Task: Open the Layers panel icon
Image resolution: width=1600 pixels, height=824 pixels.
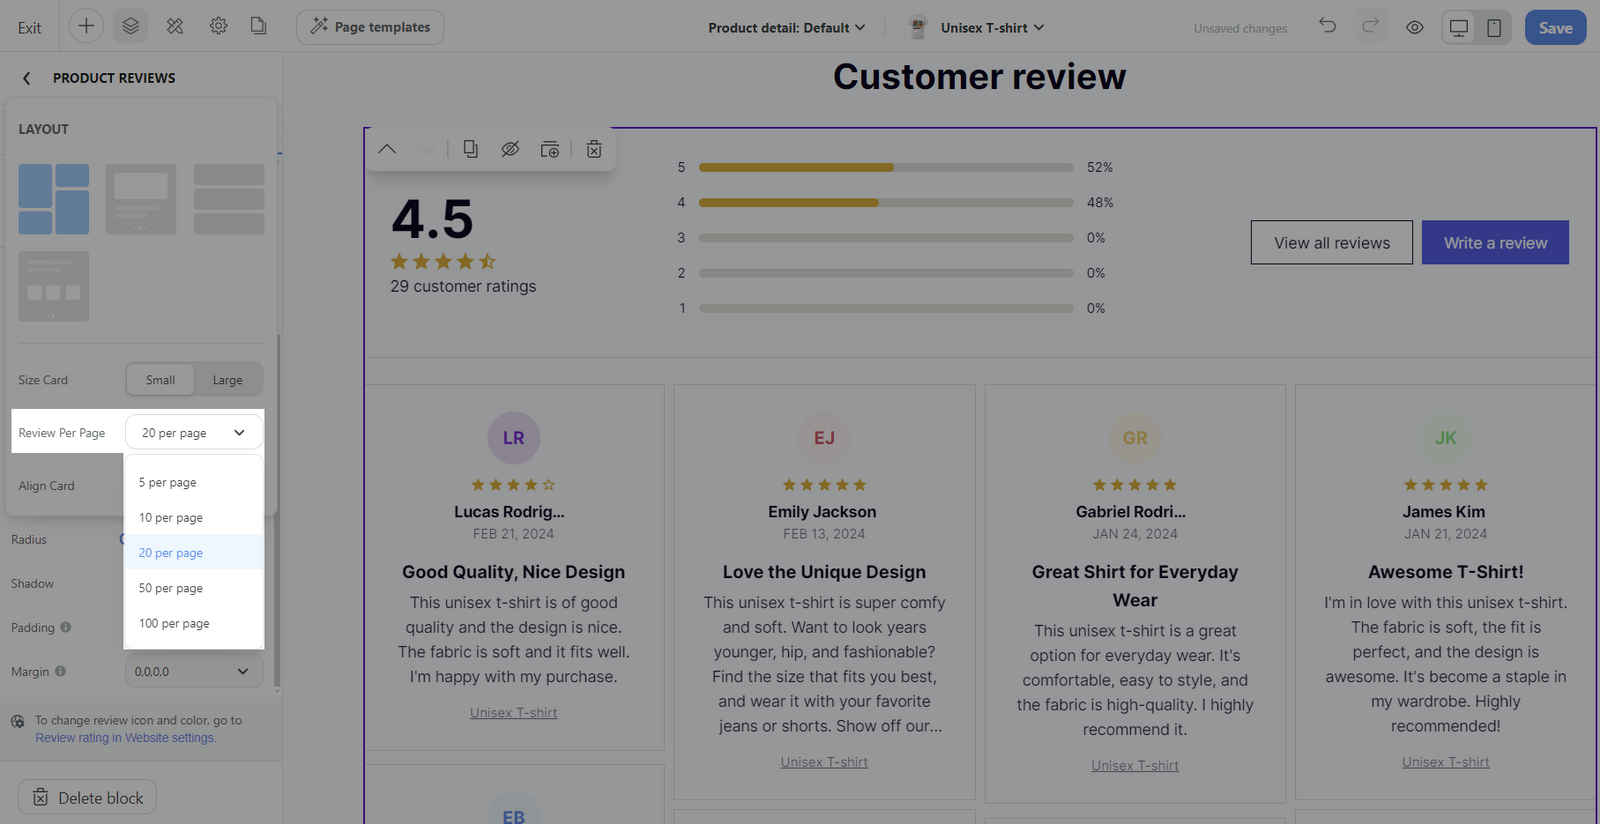Action: 131,27
